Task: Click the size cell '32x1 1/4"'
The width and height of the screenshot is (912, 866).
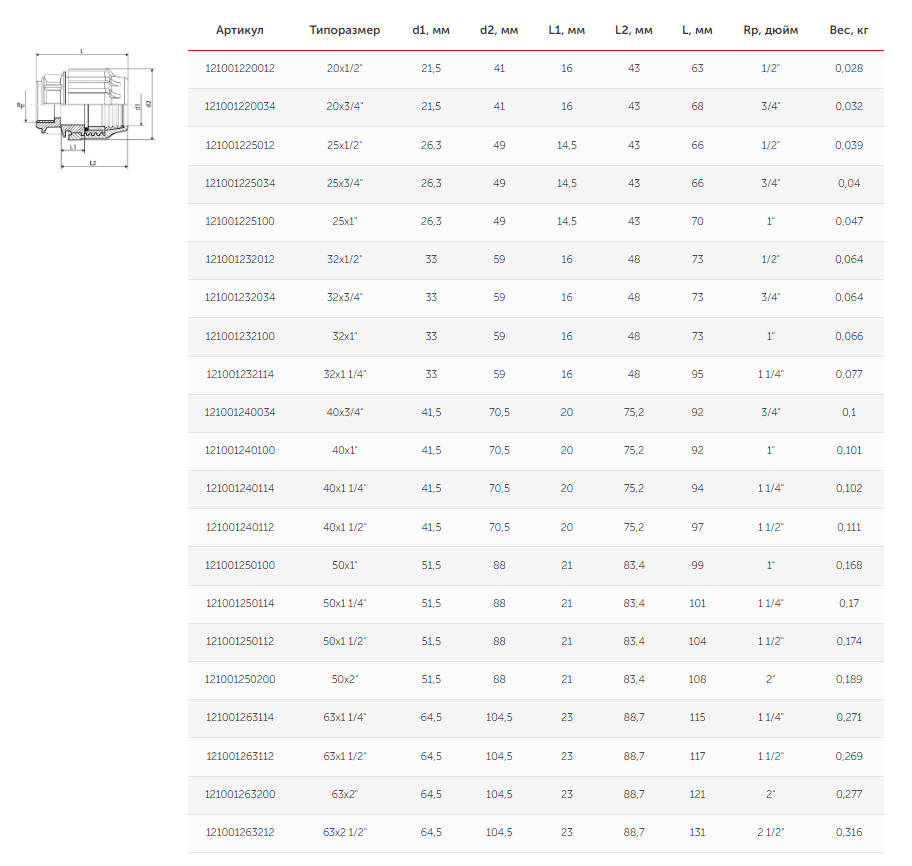Action: point(344,374)
